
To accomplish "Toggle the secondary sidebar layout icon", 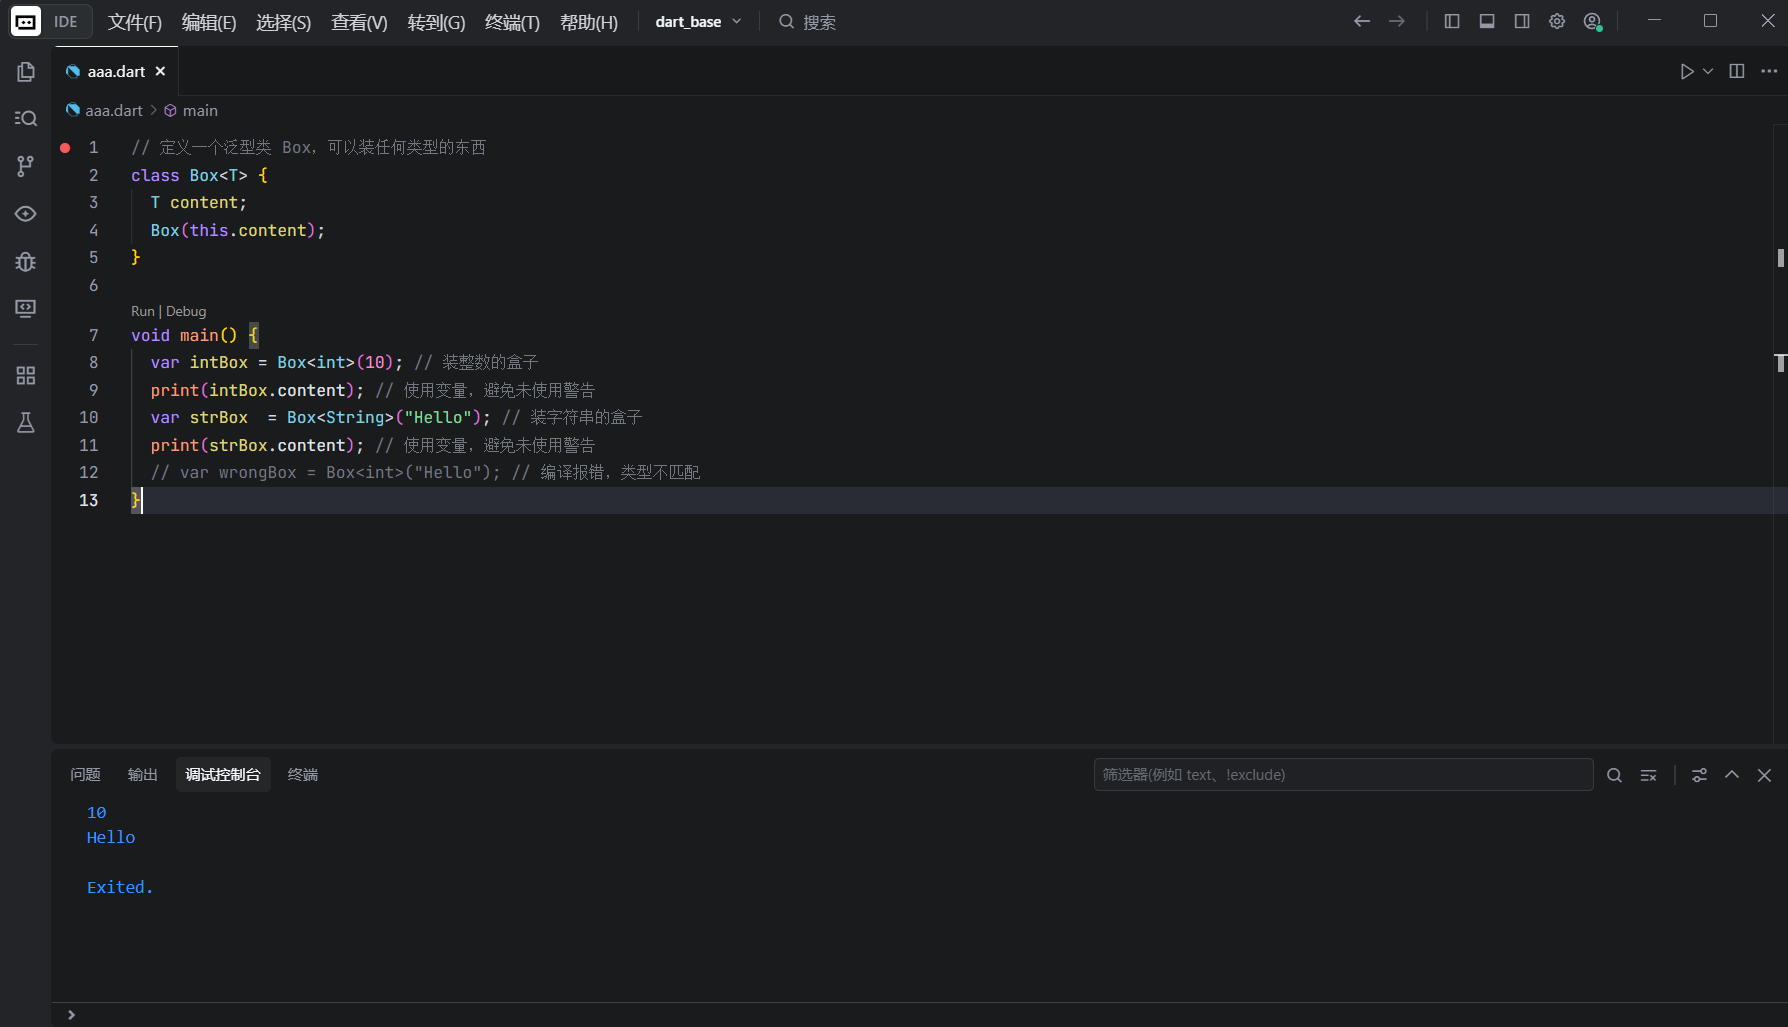I will tap(1522, 21).
